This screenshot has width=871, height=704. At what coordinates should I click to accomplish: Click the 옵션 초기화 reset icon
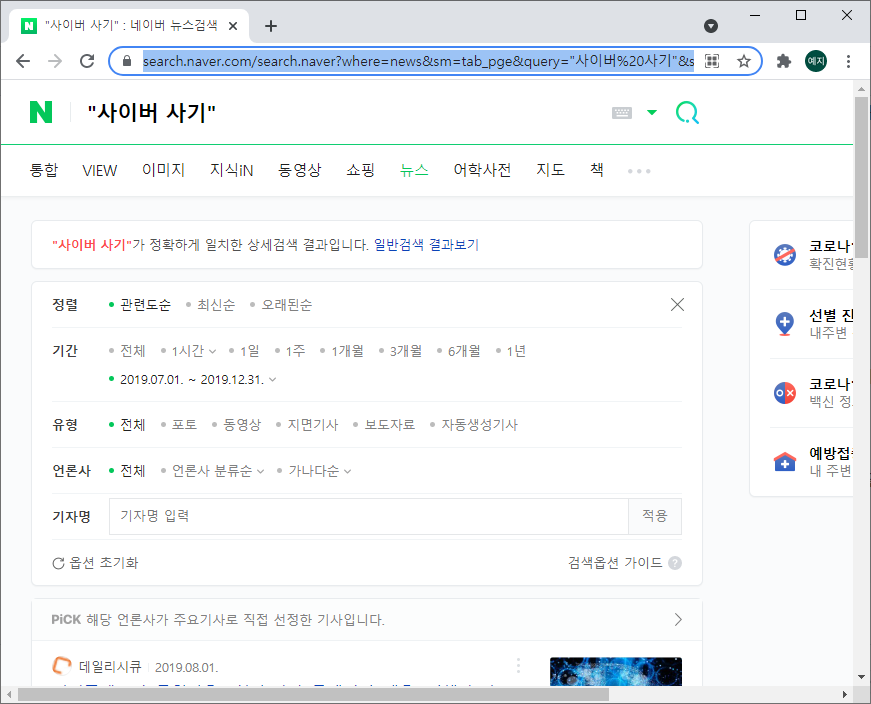(58, 563)
